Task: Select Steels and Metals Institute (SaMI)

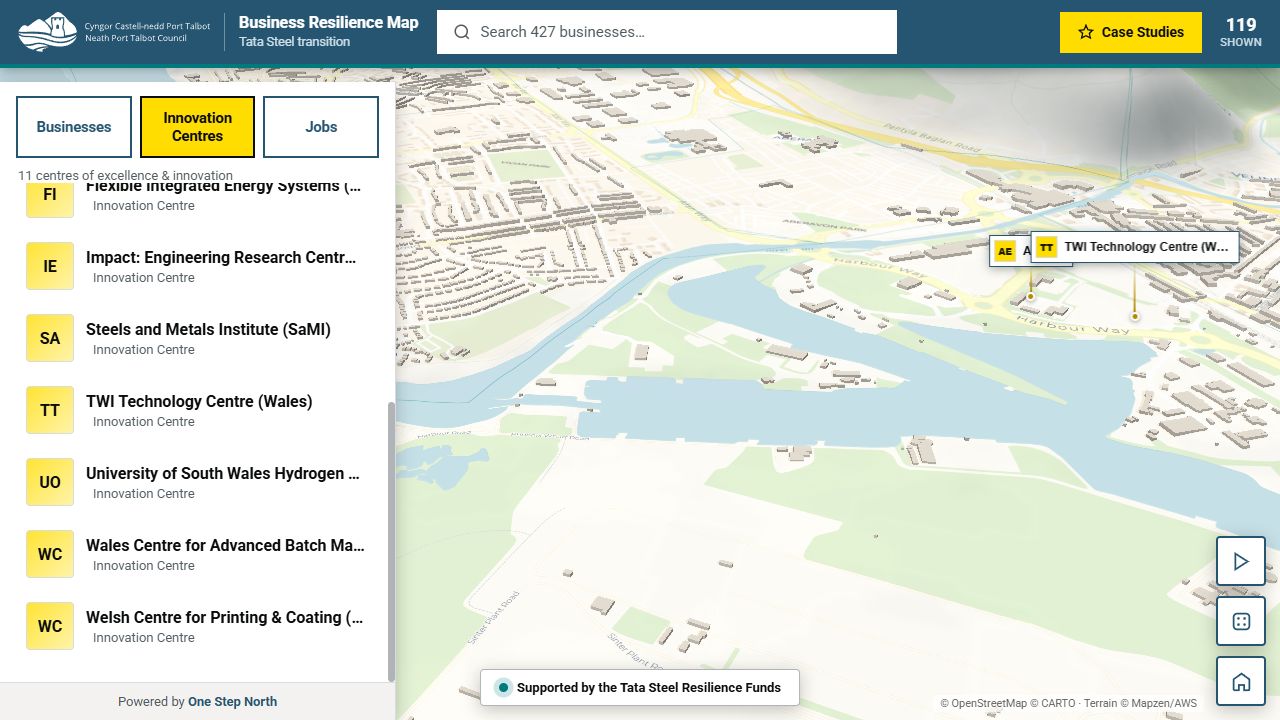Action: click(x=200, y=338)
